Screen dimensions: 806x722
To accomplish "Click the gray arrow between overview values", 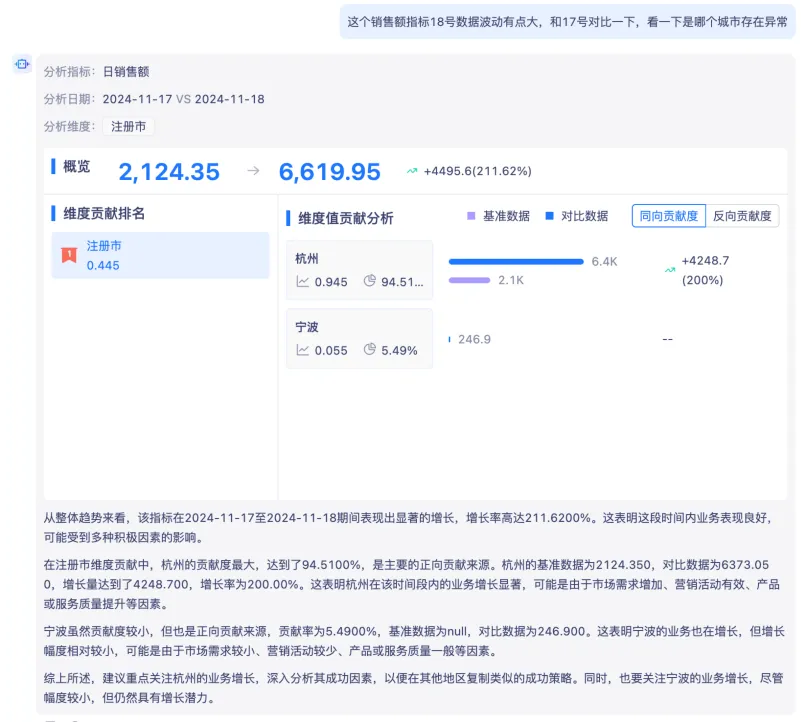I will (253, 171).
